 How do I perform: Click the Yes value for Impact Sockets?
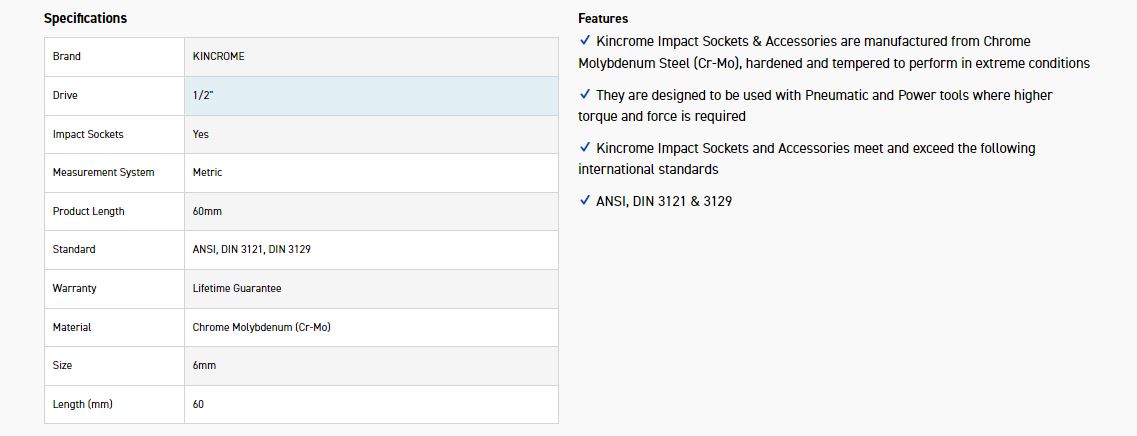[201, 134]
